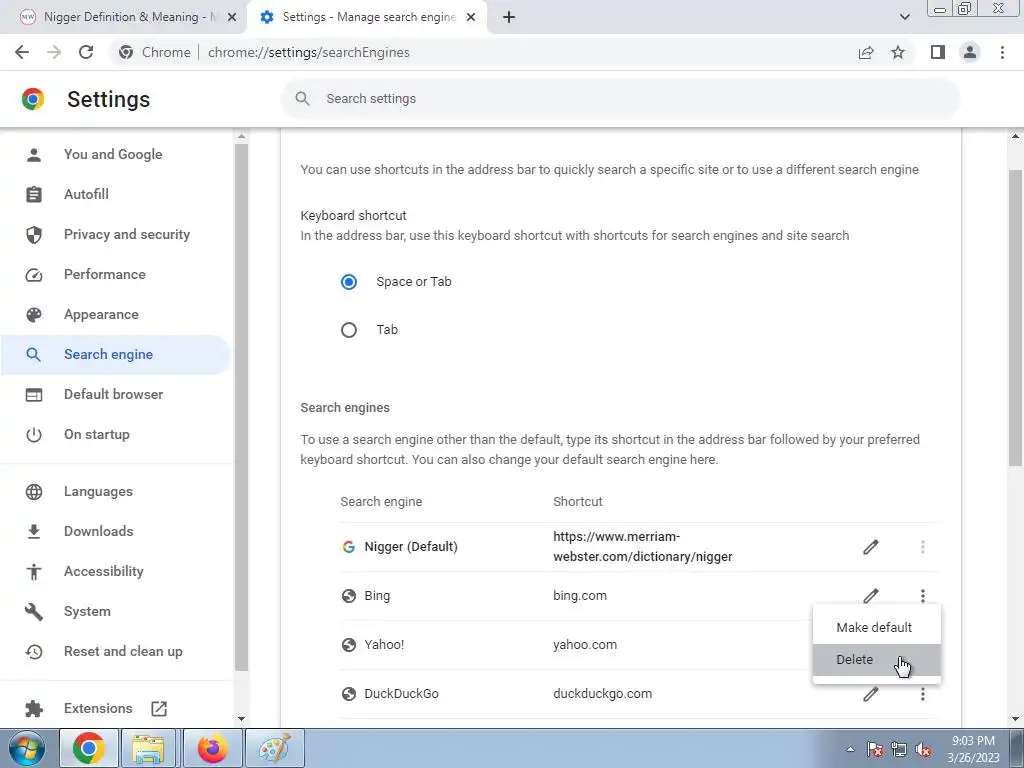Open Windows Explorer from the taskbar
1024x768 pixels.
[148, 748]
